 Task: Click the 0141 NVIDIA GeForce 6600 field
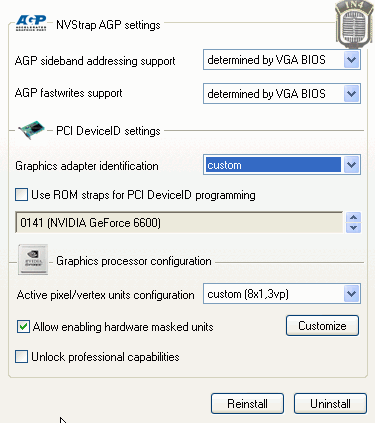[179, 222]
